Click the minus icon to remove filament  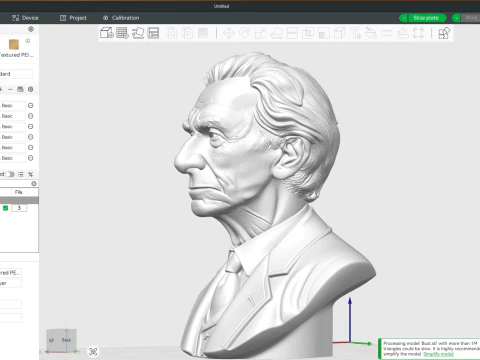click(10, 89)
